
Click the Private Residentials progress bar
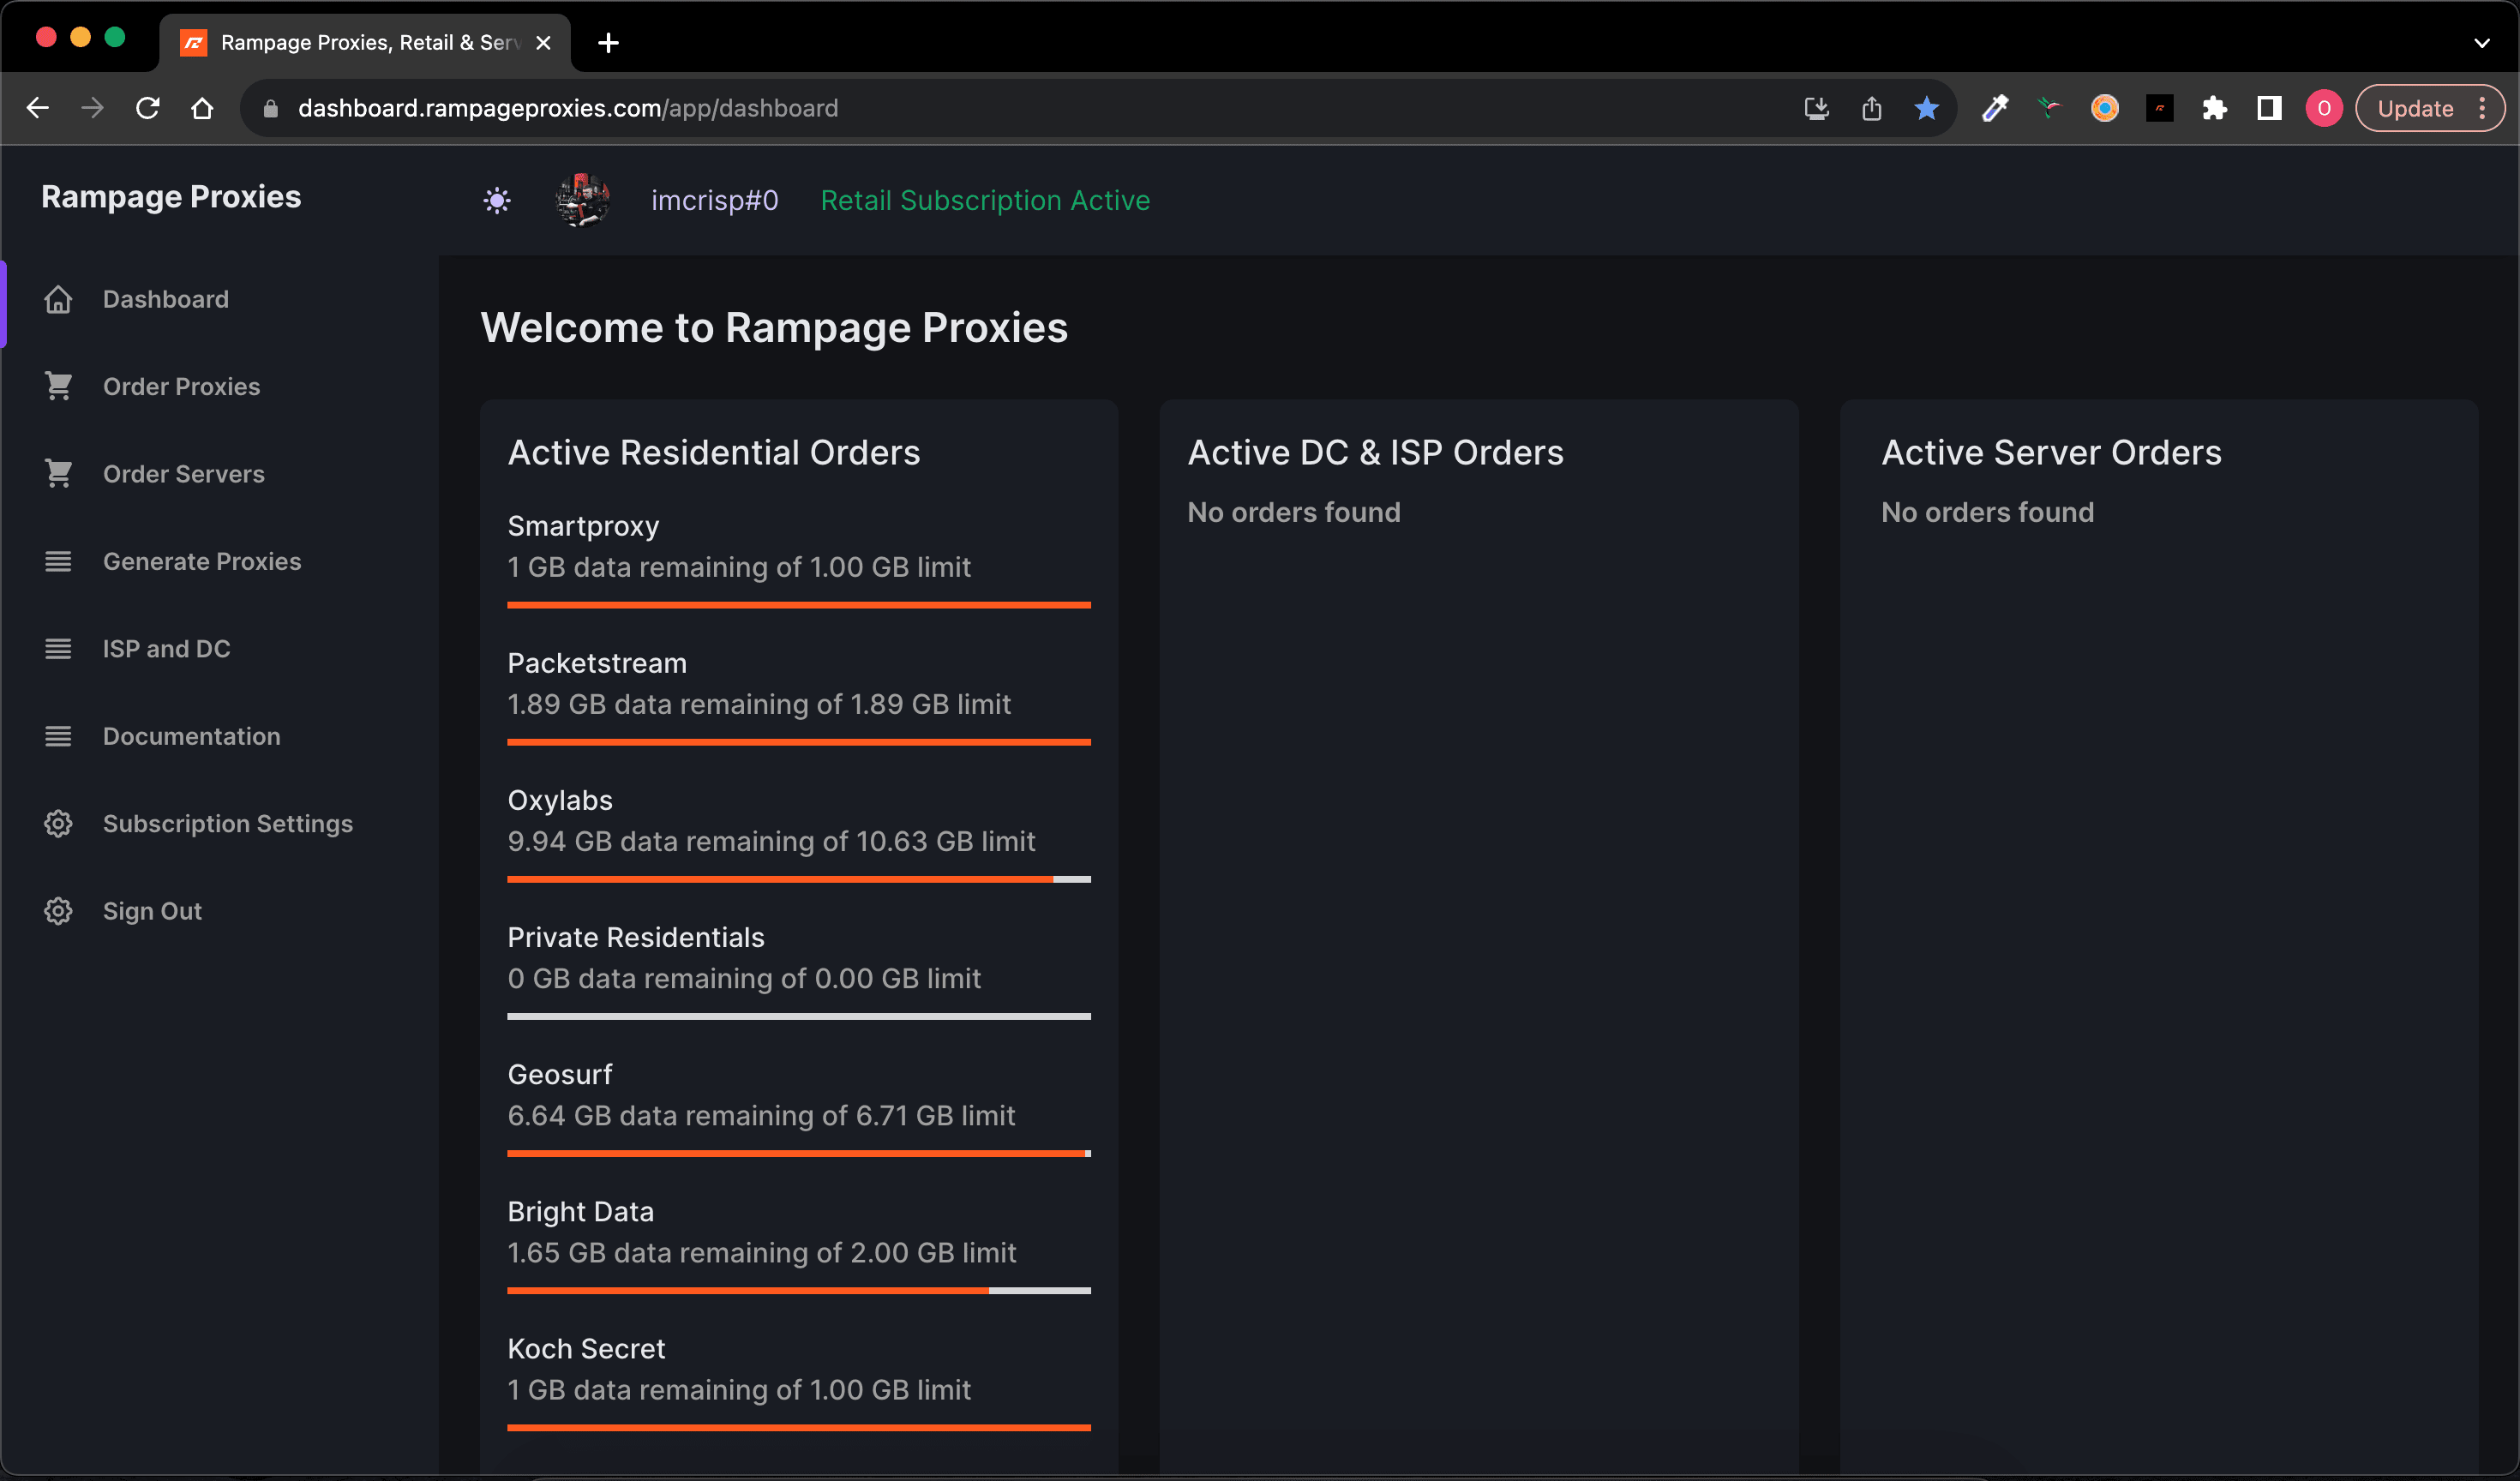799,1016
